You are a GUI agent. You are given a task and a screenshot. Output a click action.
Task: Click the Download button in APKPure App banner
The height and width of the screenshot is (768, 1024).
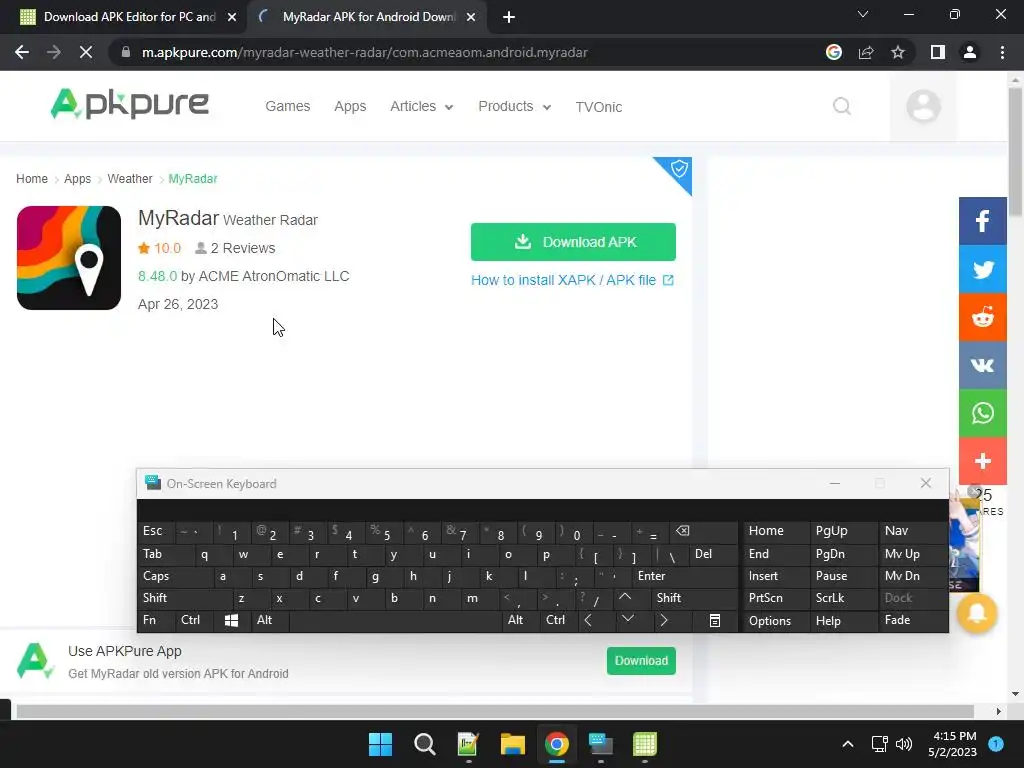(x=641, y=661)
